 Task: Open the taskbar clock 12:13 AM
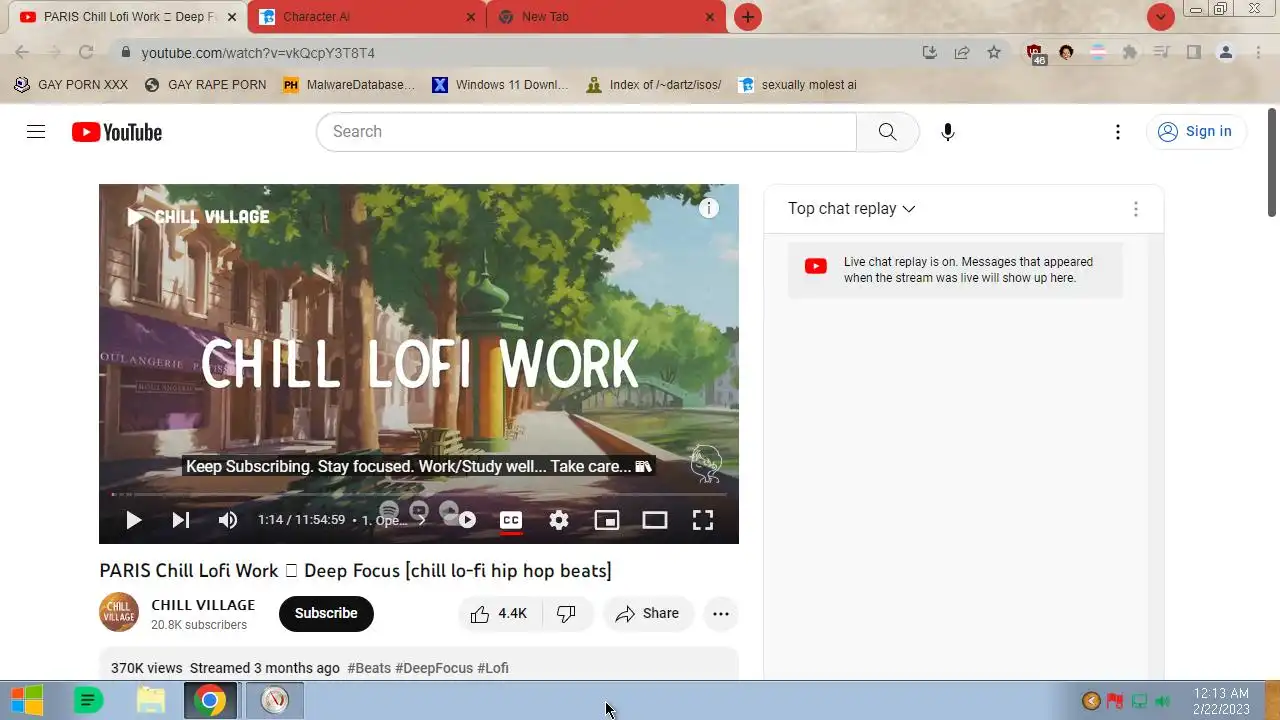click(x=1221, y=701)
